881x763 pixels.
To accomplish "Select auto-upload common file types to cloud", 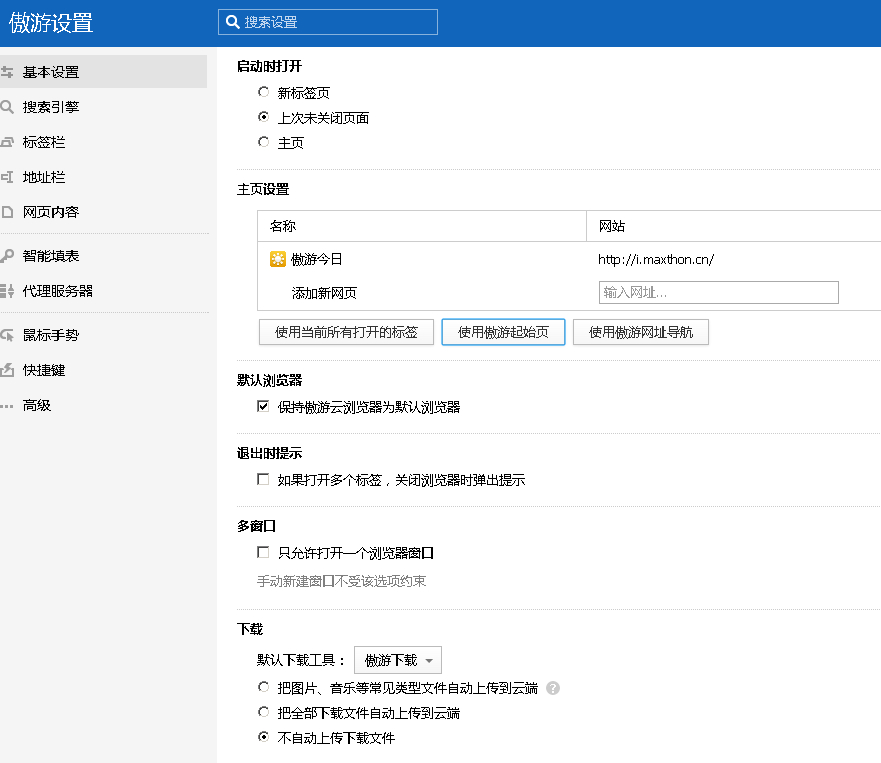I will click(x=263, y=687).
